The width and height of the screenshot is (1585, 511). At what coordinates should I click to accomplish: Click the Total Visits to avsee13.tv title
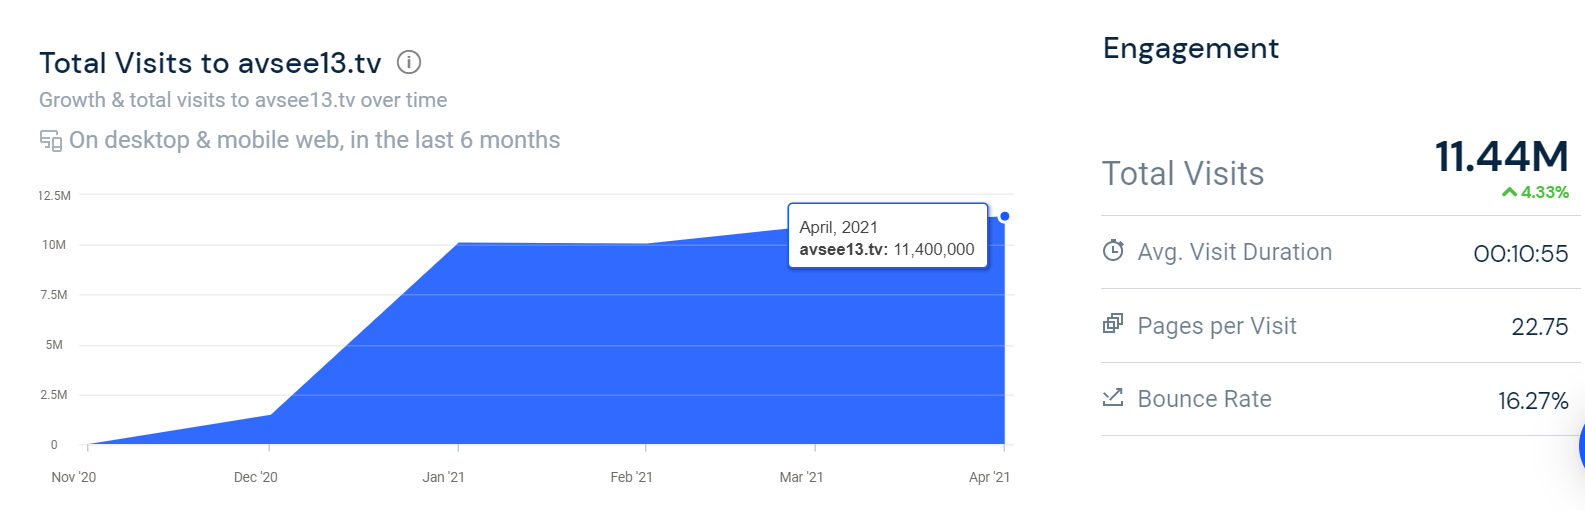[210, 63]
